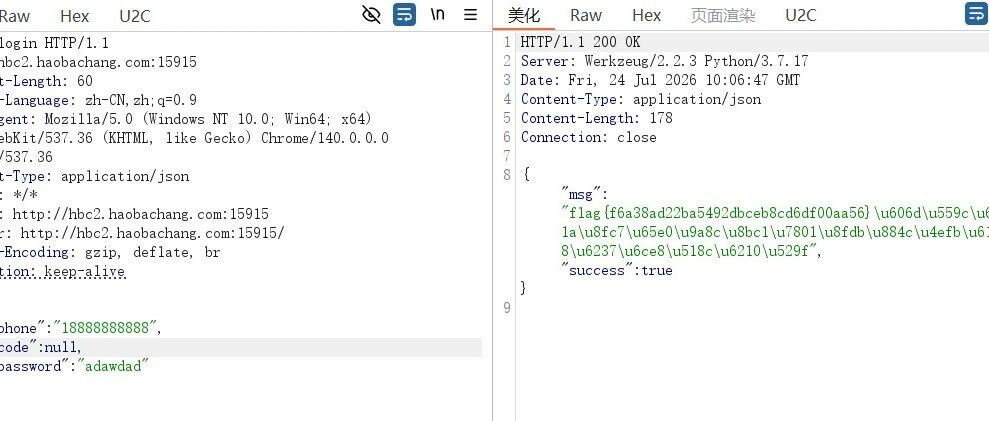The height and width of the screenshot is (421, 989).
Task: Click the phone value "18888888888"
Action: click(x=105, y=328)
